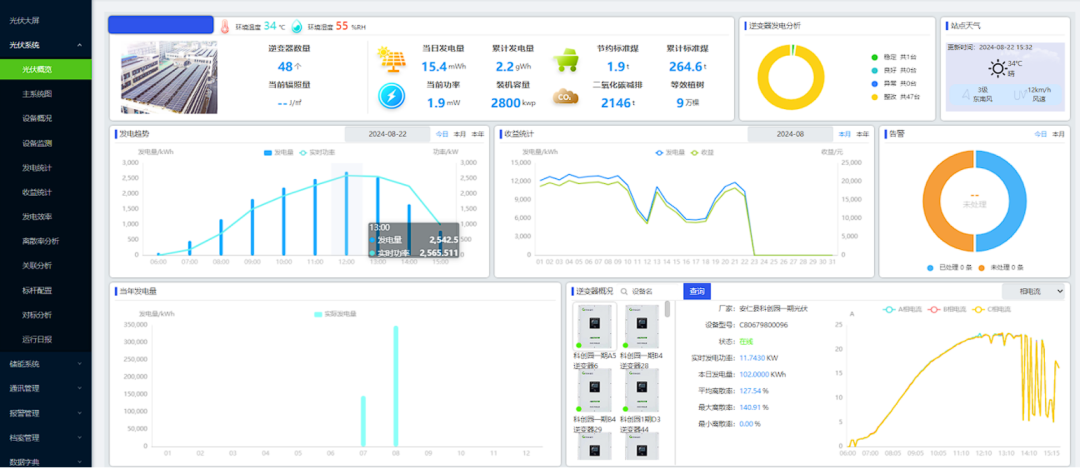Expand the 档案管理 sidebar group
This screenshot has width=1080, height=468.
(x=45, y=437)
